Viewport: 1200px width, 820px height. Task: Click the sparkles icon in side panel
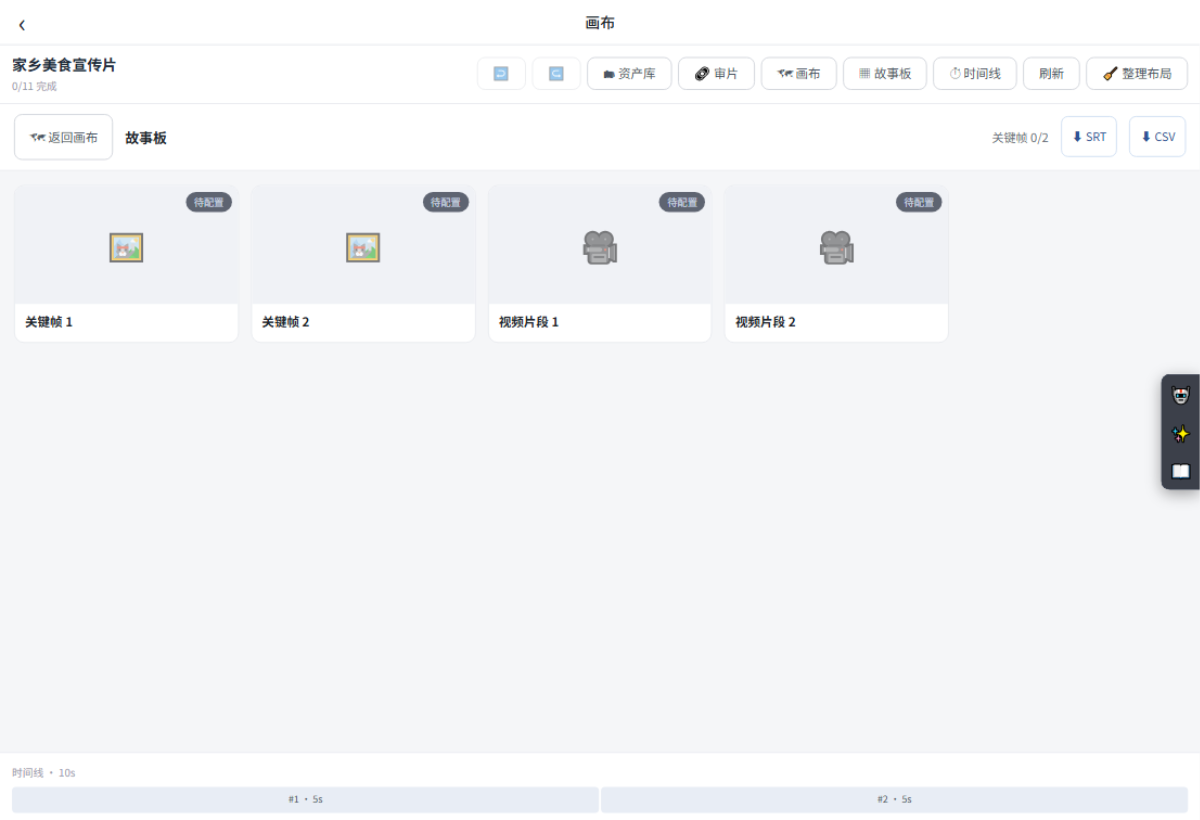[x=1181, y=434]
